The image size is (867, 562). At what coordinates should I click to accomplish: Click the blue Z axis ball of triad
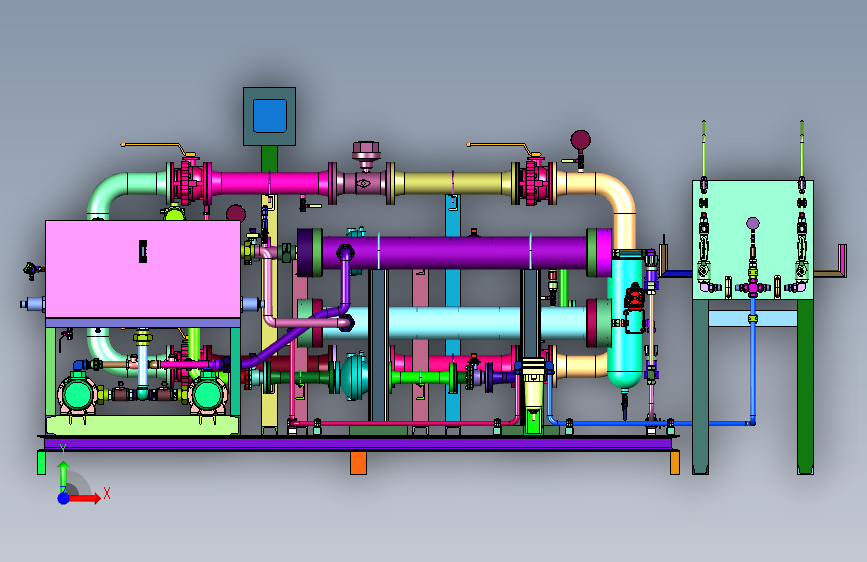click(64, 498)
